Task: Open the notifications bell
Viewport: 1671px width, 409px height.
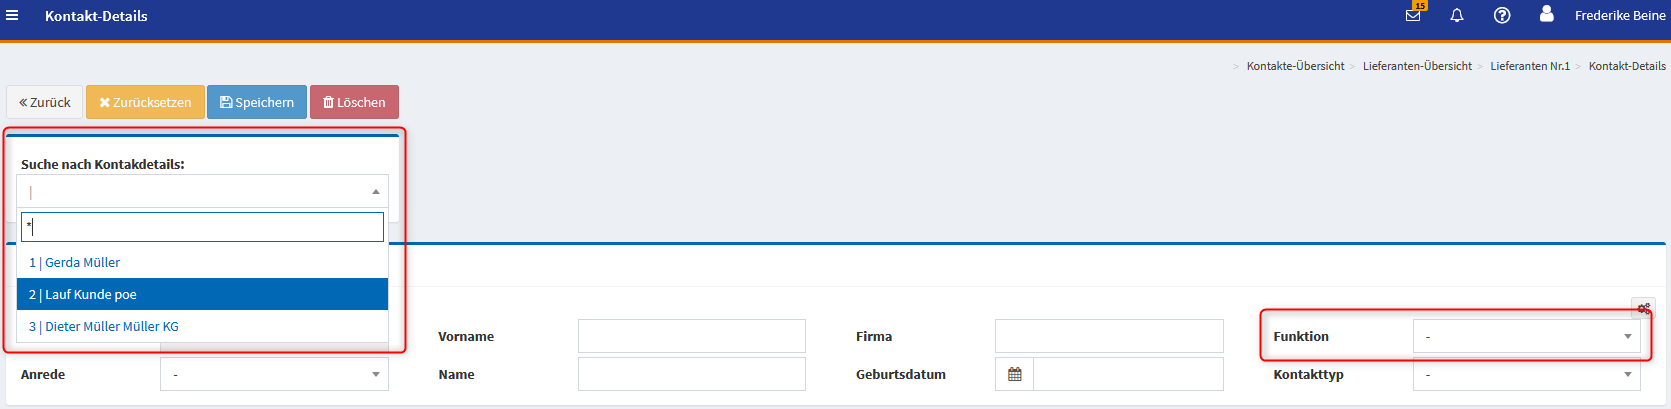Action: click(x=1457, y=15)
